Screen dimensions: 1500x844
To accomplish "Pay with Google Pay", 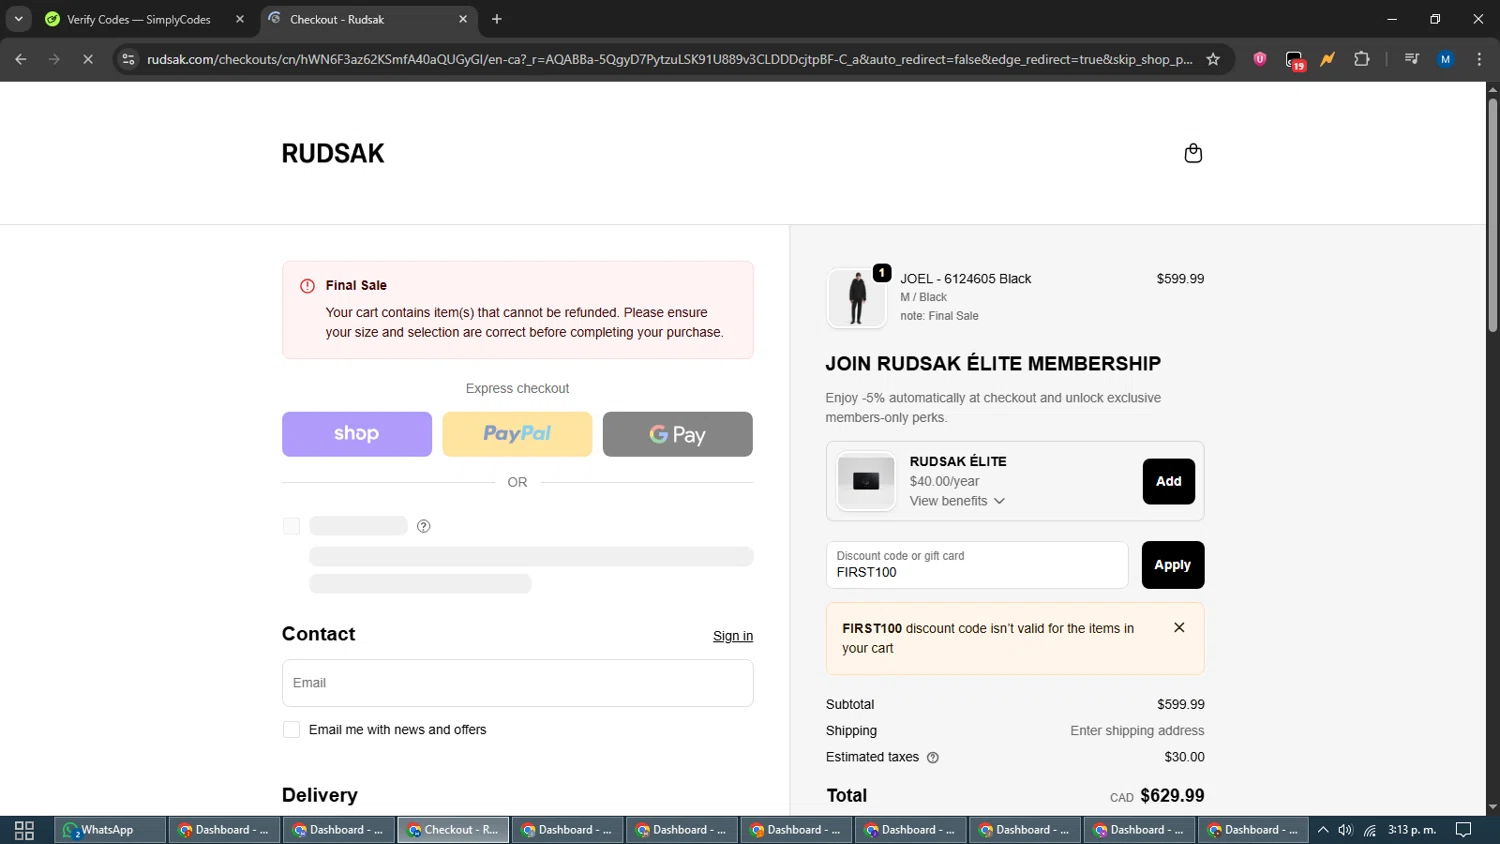I will [678, 434].
